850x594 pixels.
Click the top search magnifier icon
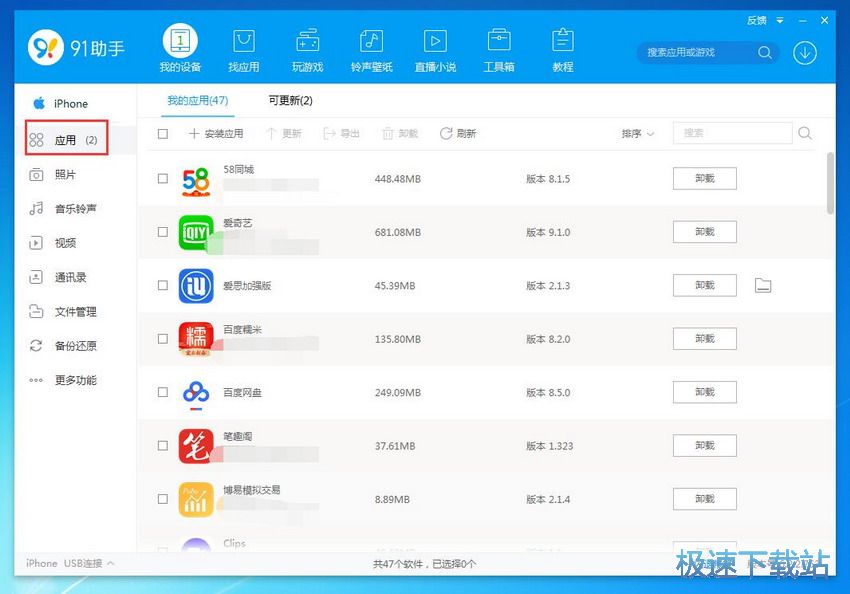coord(765,53)
